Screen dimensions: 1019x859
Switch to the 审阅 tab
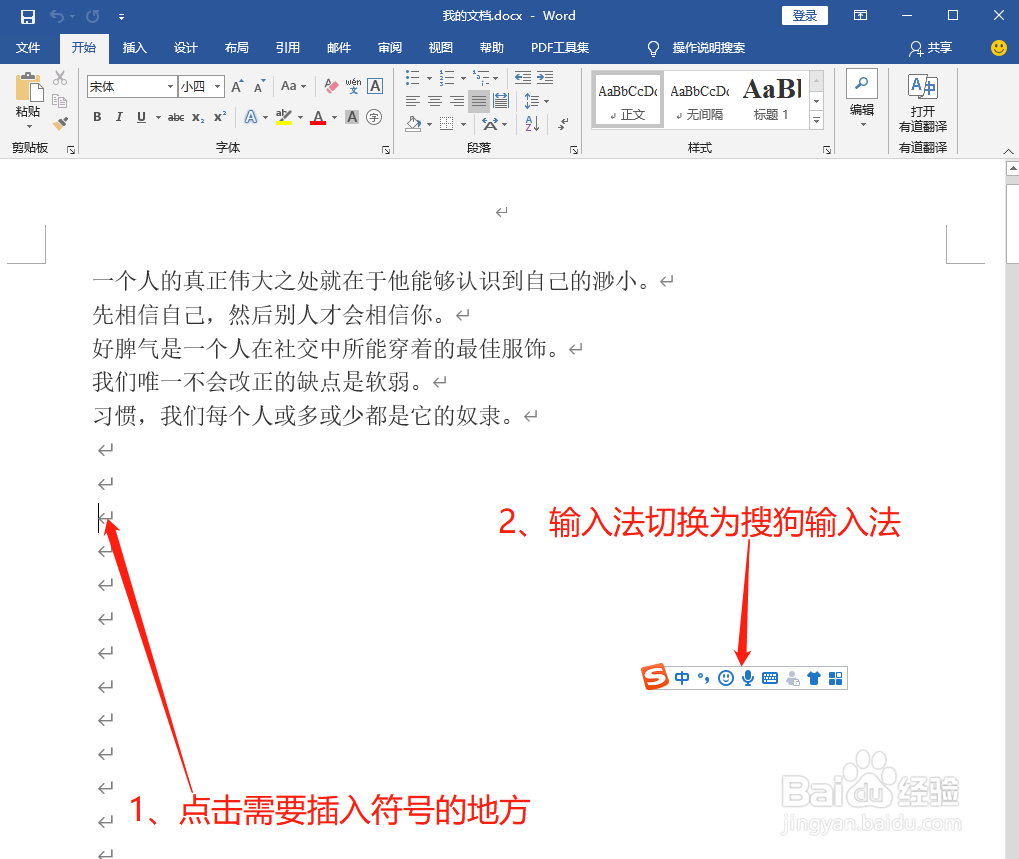click(389, 47)
